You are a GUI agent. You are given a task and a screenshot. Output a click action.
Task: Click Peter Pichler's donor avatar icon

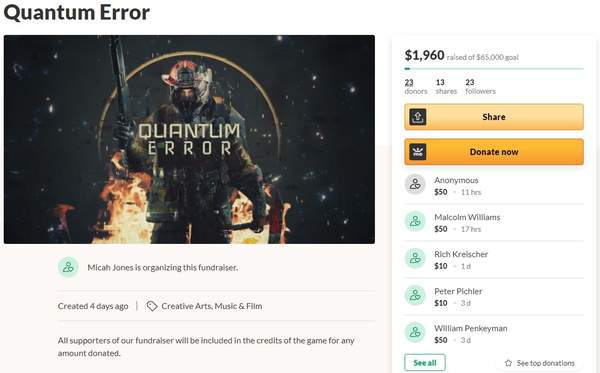pyautogui.click(x=415, y=295)
